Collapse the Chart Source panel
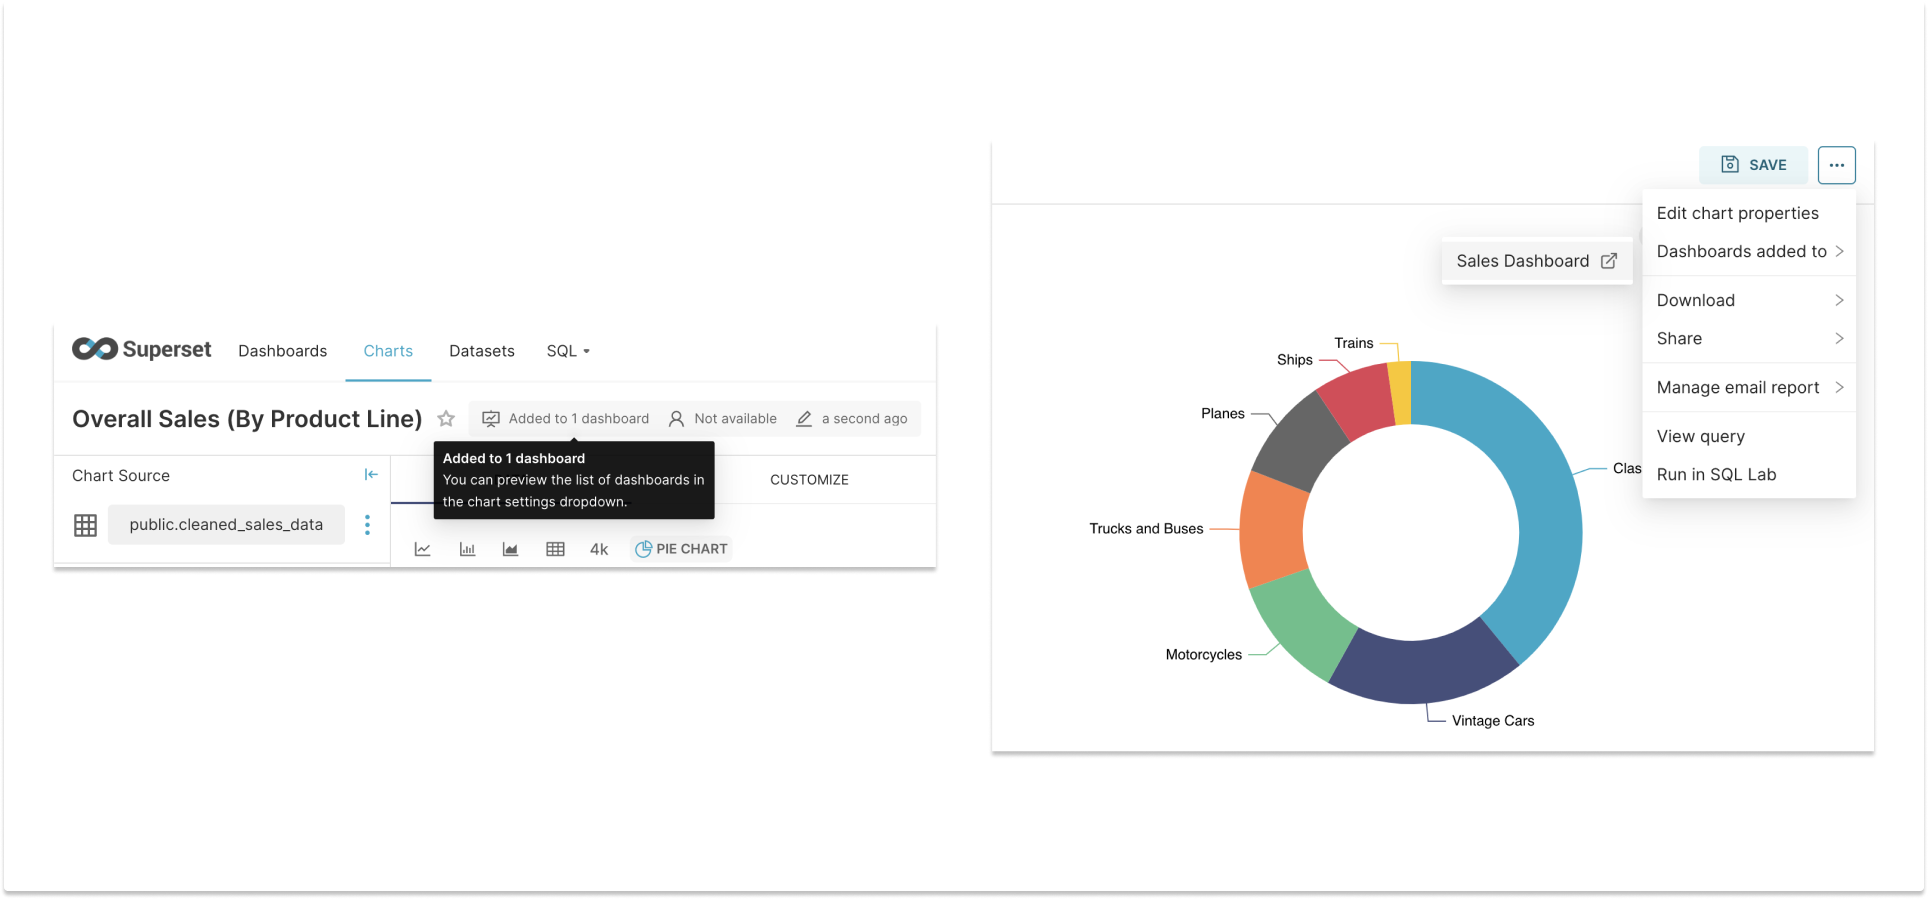Image resolution: width=1928 pixels, height=899 pixels. click(x=371, y=475)
